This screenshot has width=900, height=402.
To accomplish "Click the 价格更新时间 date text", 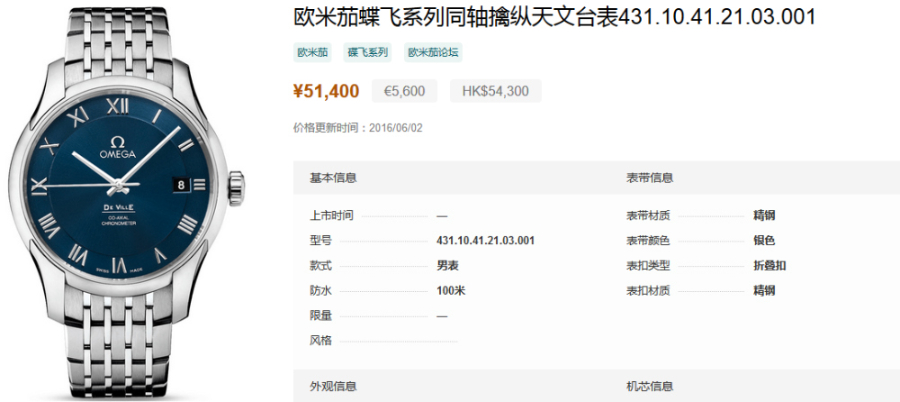I will click(x=358, y=128).
